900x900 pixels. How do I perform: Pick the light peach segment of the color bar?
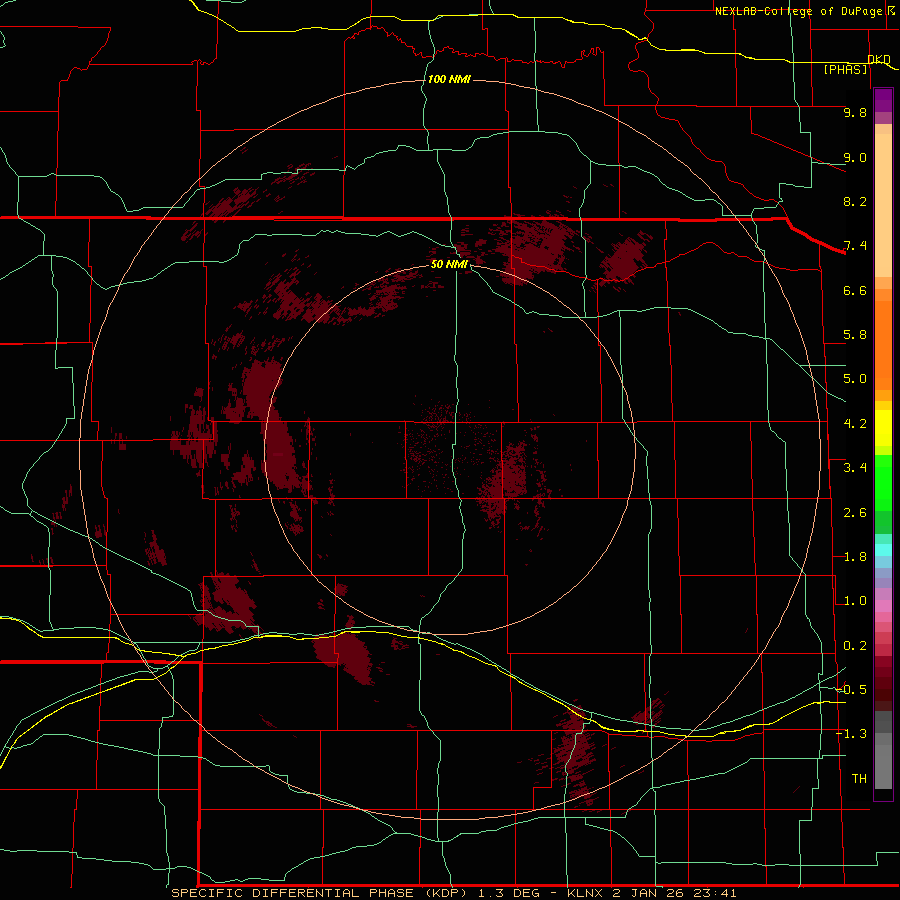[x=883, y=205]
